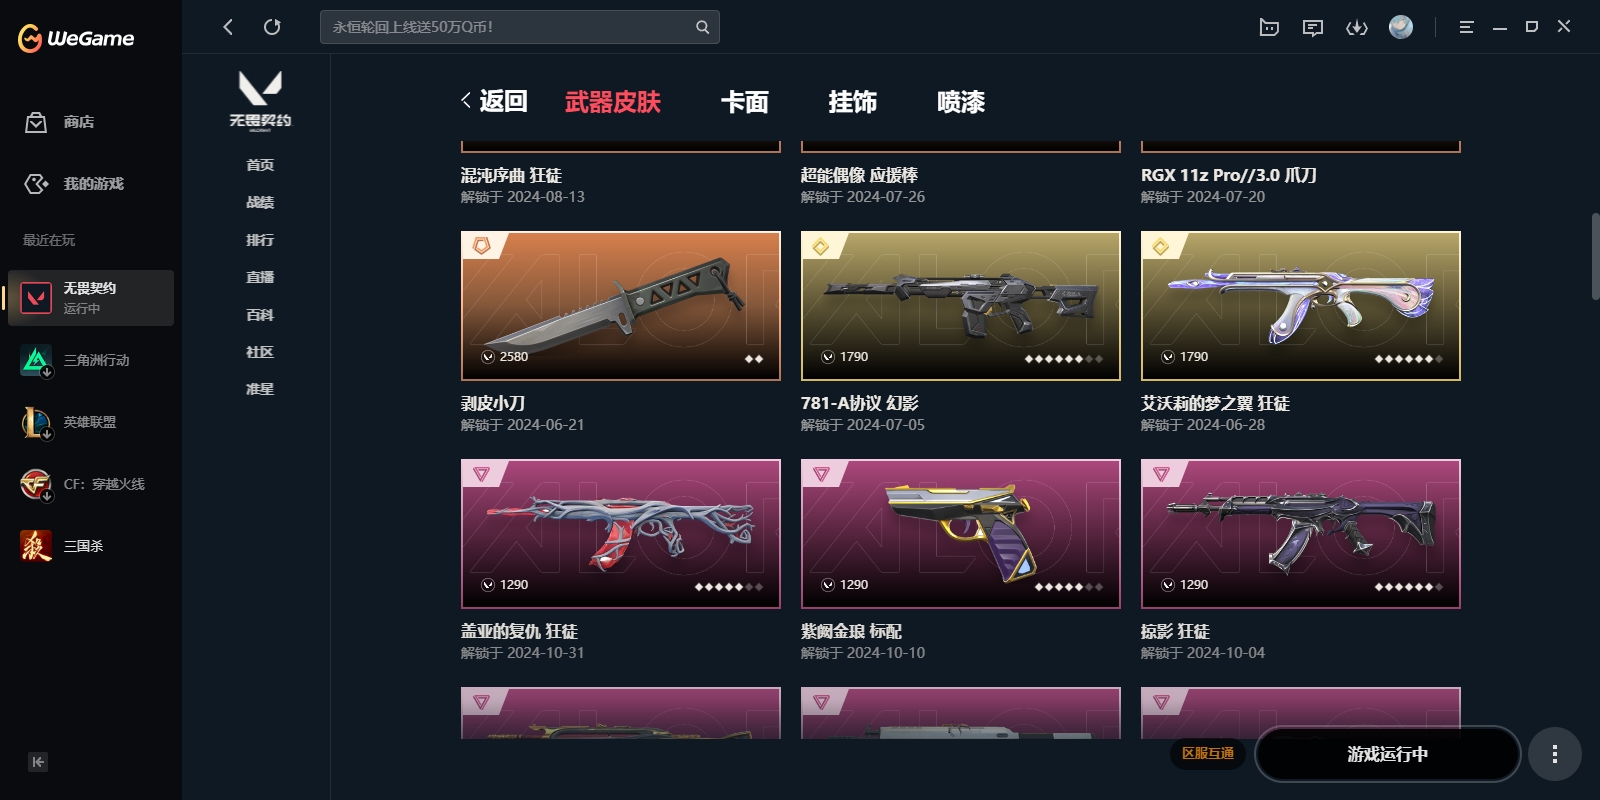Screen dimensions: 1600x800
Task: Open the download manager icon
Action: [x=1357, y=27]
